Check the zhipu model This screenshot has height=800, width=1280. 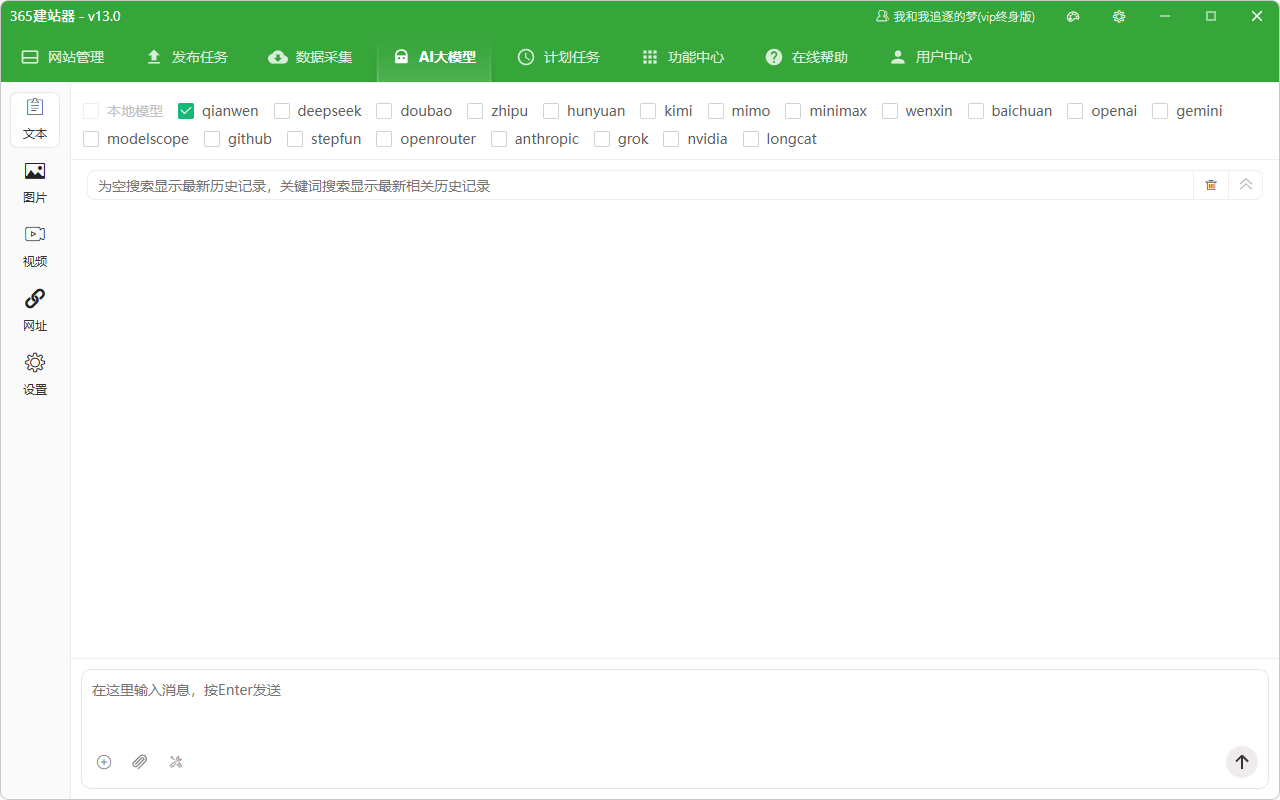475,111
